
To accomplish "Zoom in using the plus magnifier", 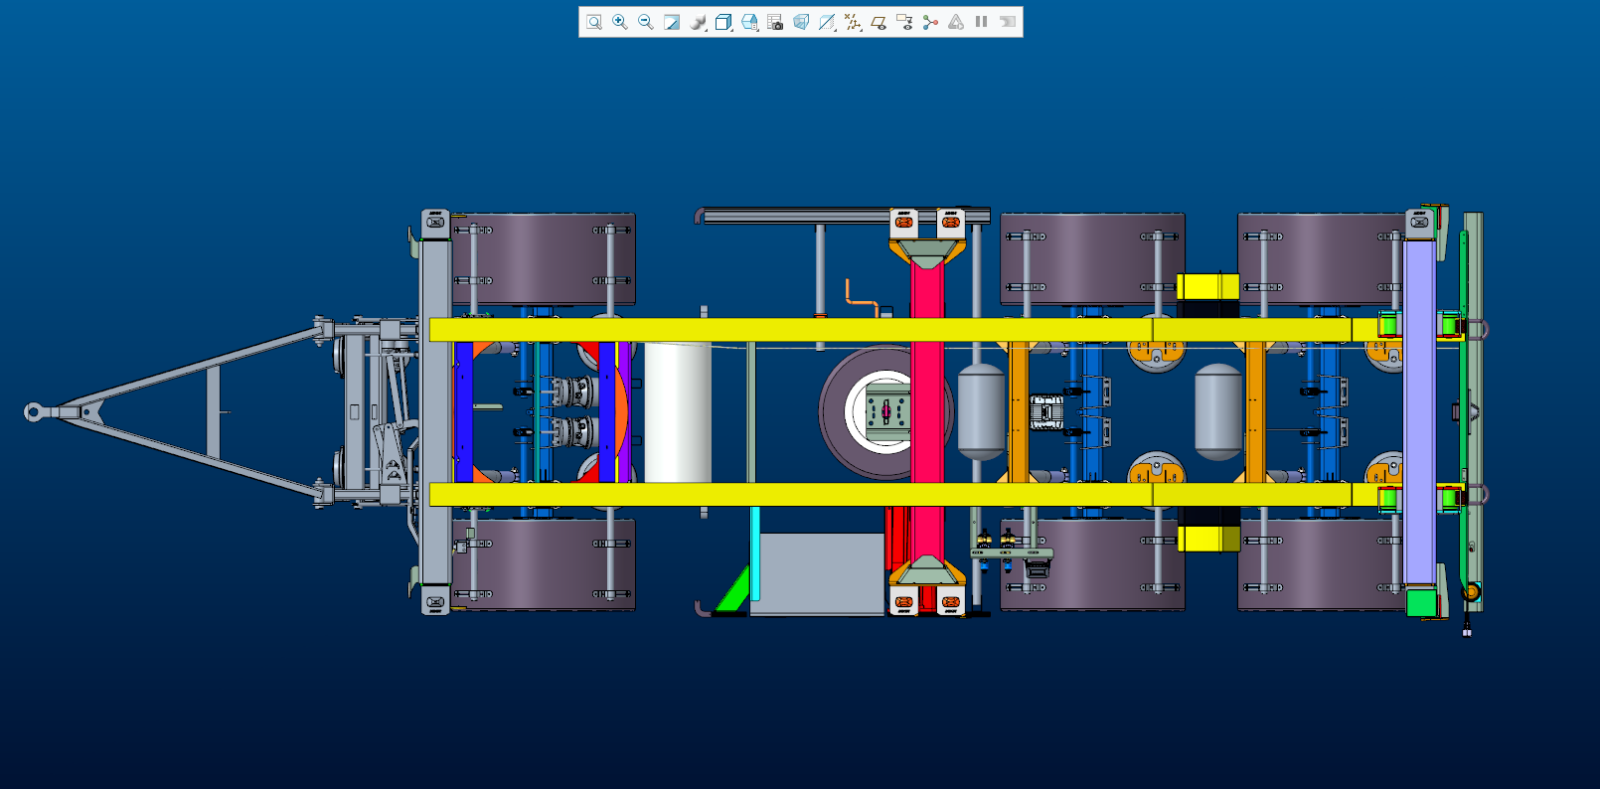I will point(620,22).
